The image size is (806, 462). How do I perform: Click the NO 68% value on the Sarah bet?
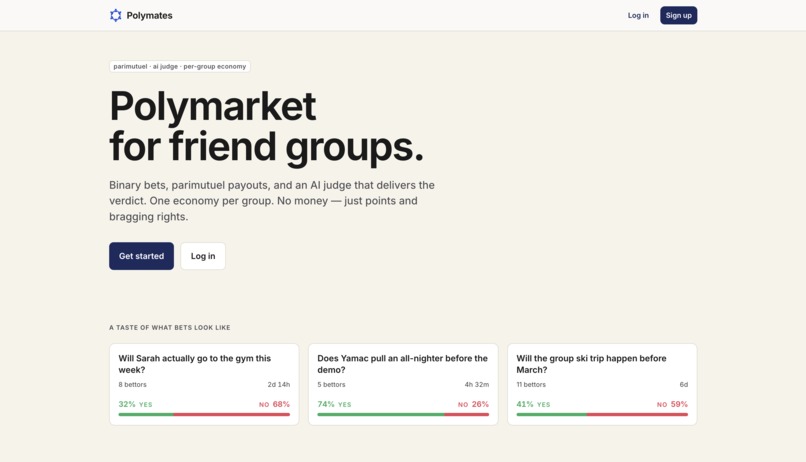click(274, 404)
